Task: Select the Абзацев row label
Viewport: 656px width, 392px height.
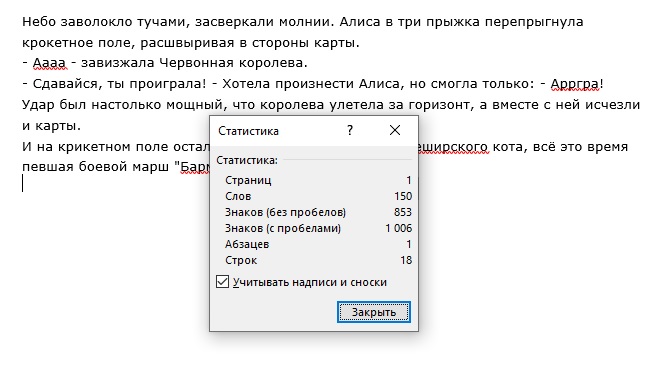Action: tap(247, 244)
